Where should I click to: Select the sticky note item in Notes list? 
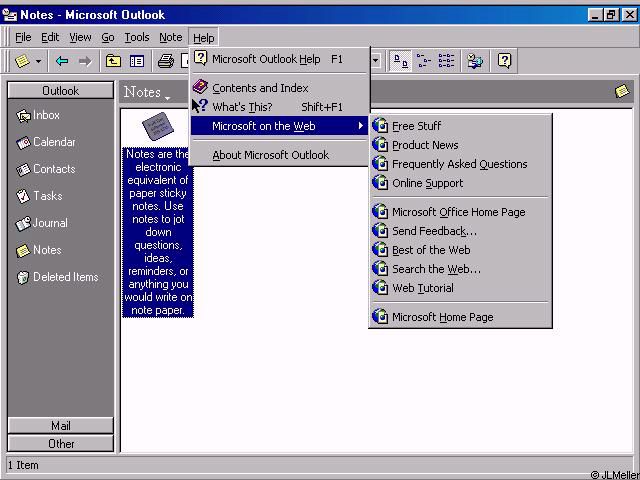point(157,127)
